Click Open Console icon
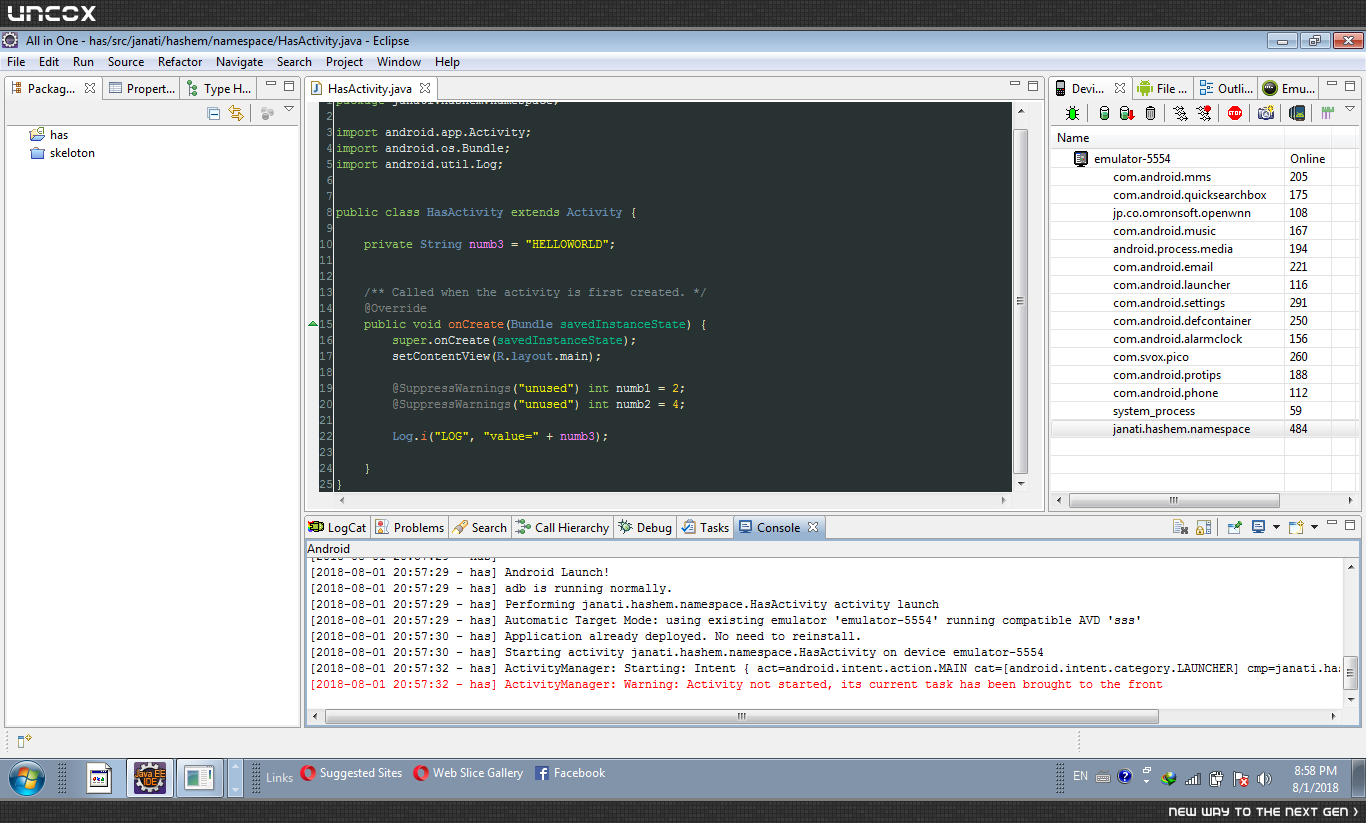Viewport: 1366px width, 823px height. pos(1296,527)
